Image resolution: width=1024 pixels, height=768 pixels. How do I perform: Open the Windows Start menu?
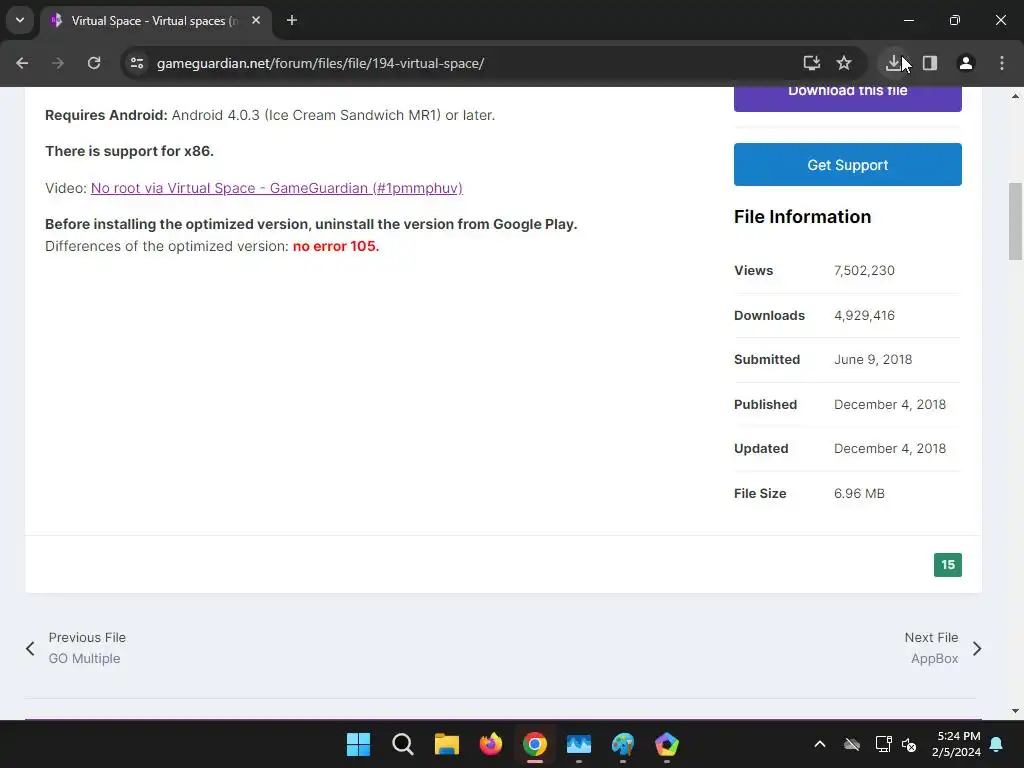[359, 744]
